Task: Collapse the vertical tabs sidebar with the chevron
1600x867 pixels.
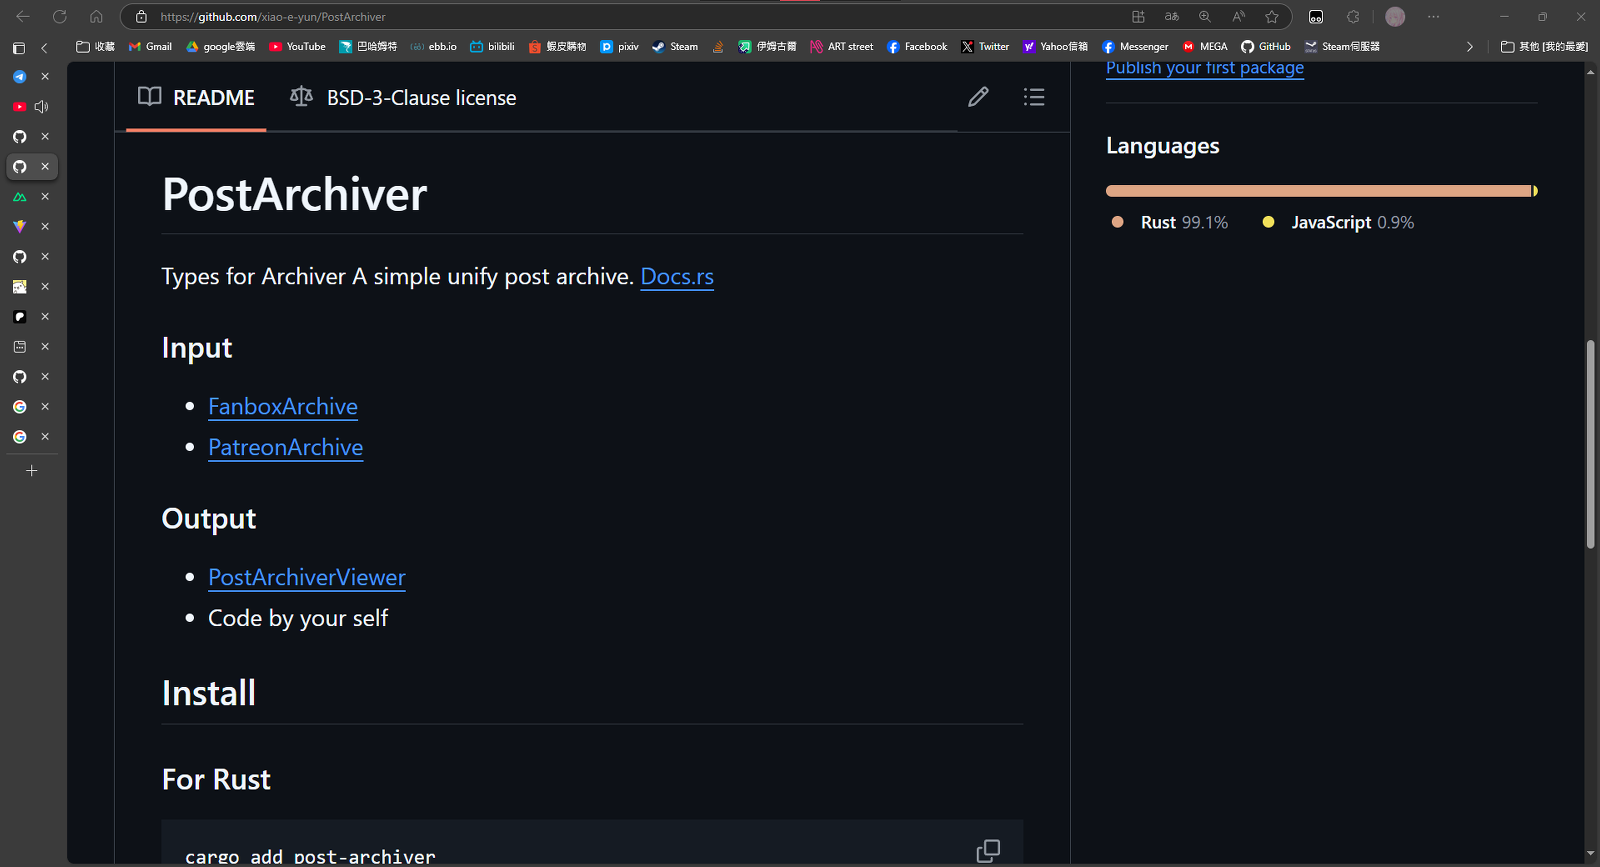Action: coord(44,48)
